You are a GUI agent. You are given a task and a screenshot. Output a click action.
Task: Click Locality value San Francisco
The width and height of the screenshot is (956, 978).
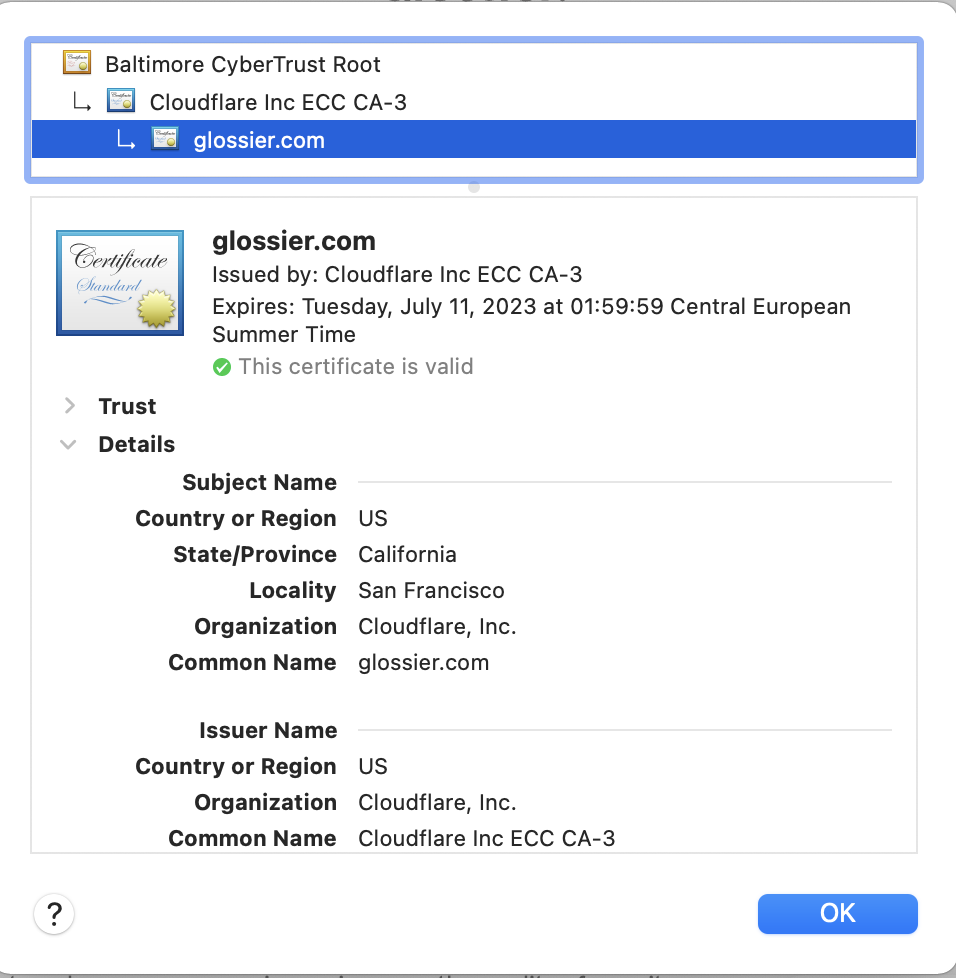click(x=431, y=591)
